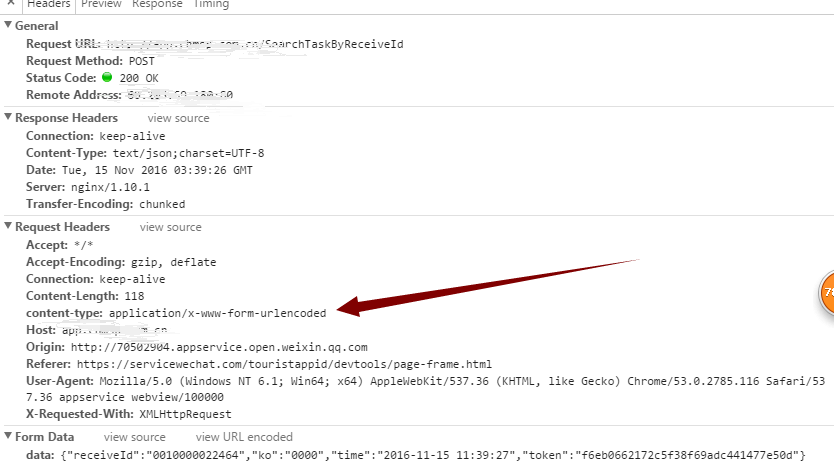Collapse the Request Headers section
The width and height of the screenshot is (834, 469).
(x=8, y=227)
